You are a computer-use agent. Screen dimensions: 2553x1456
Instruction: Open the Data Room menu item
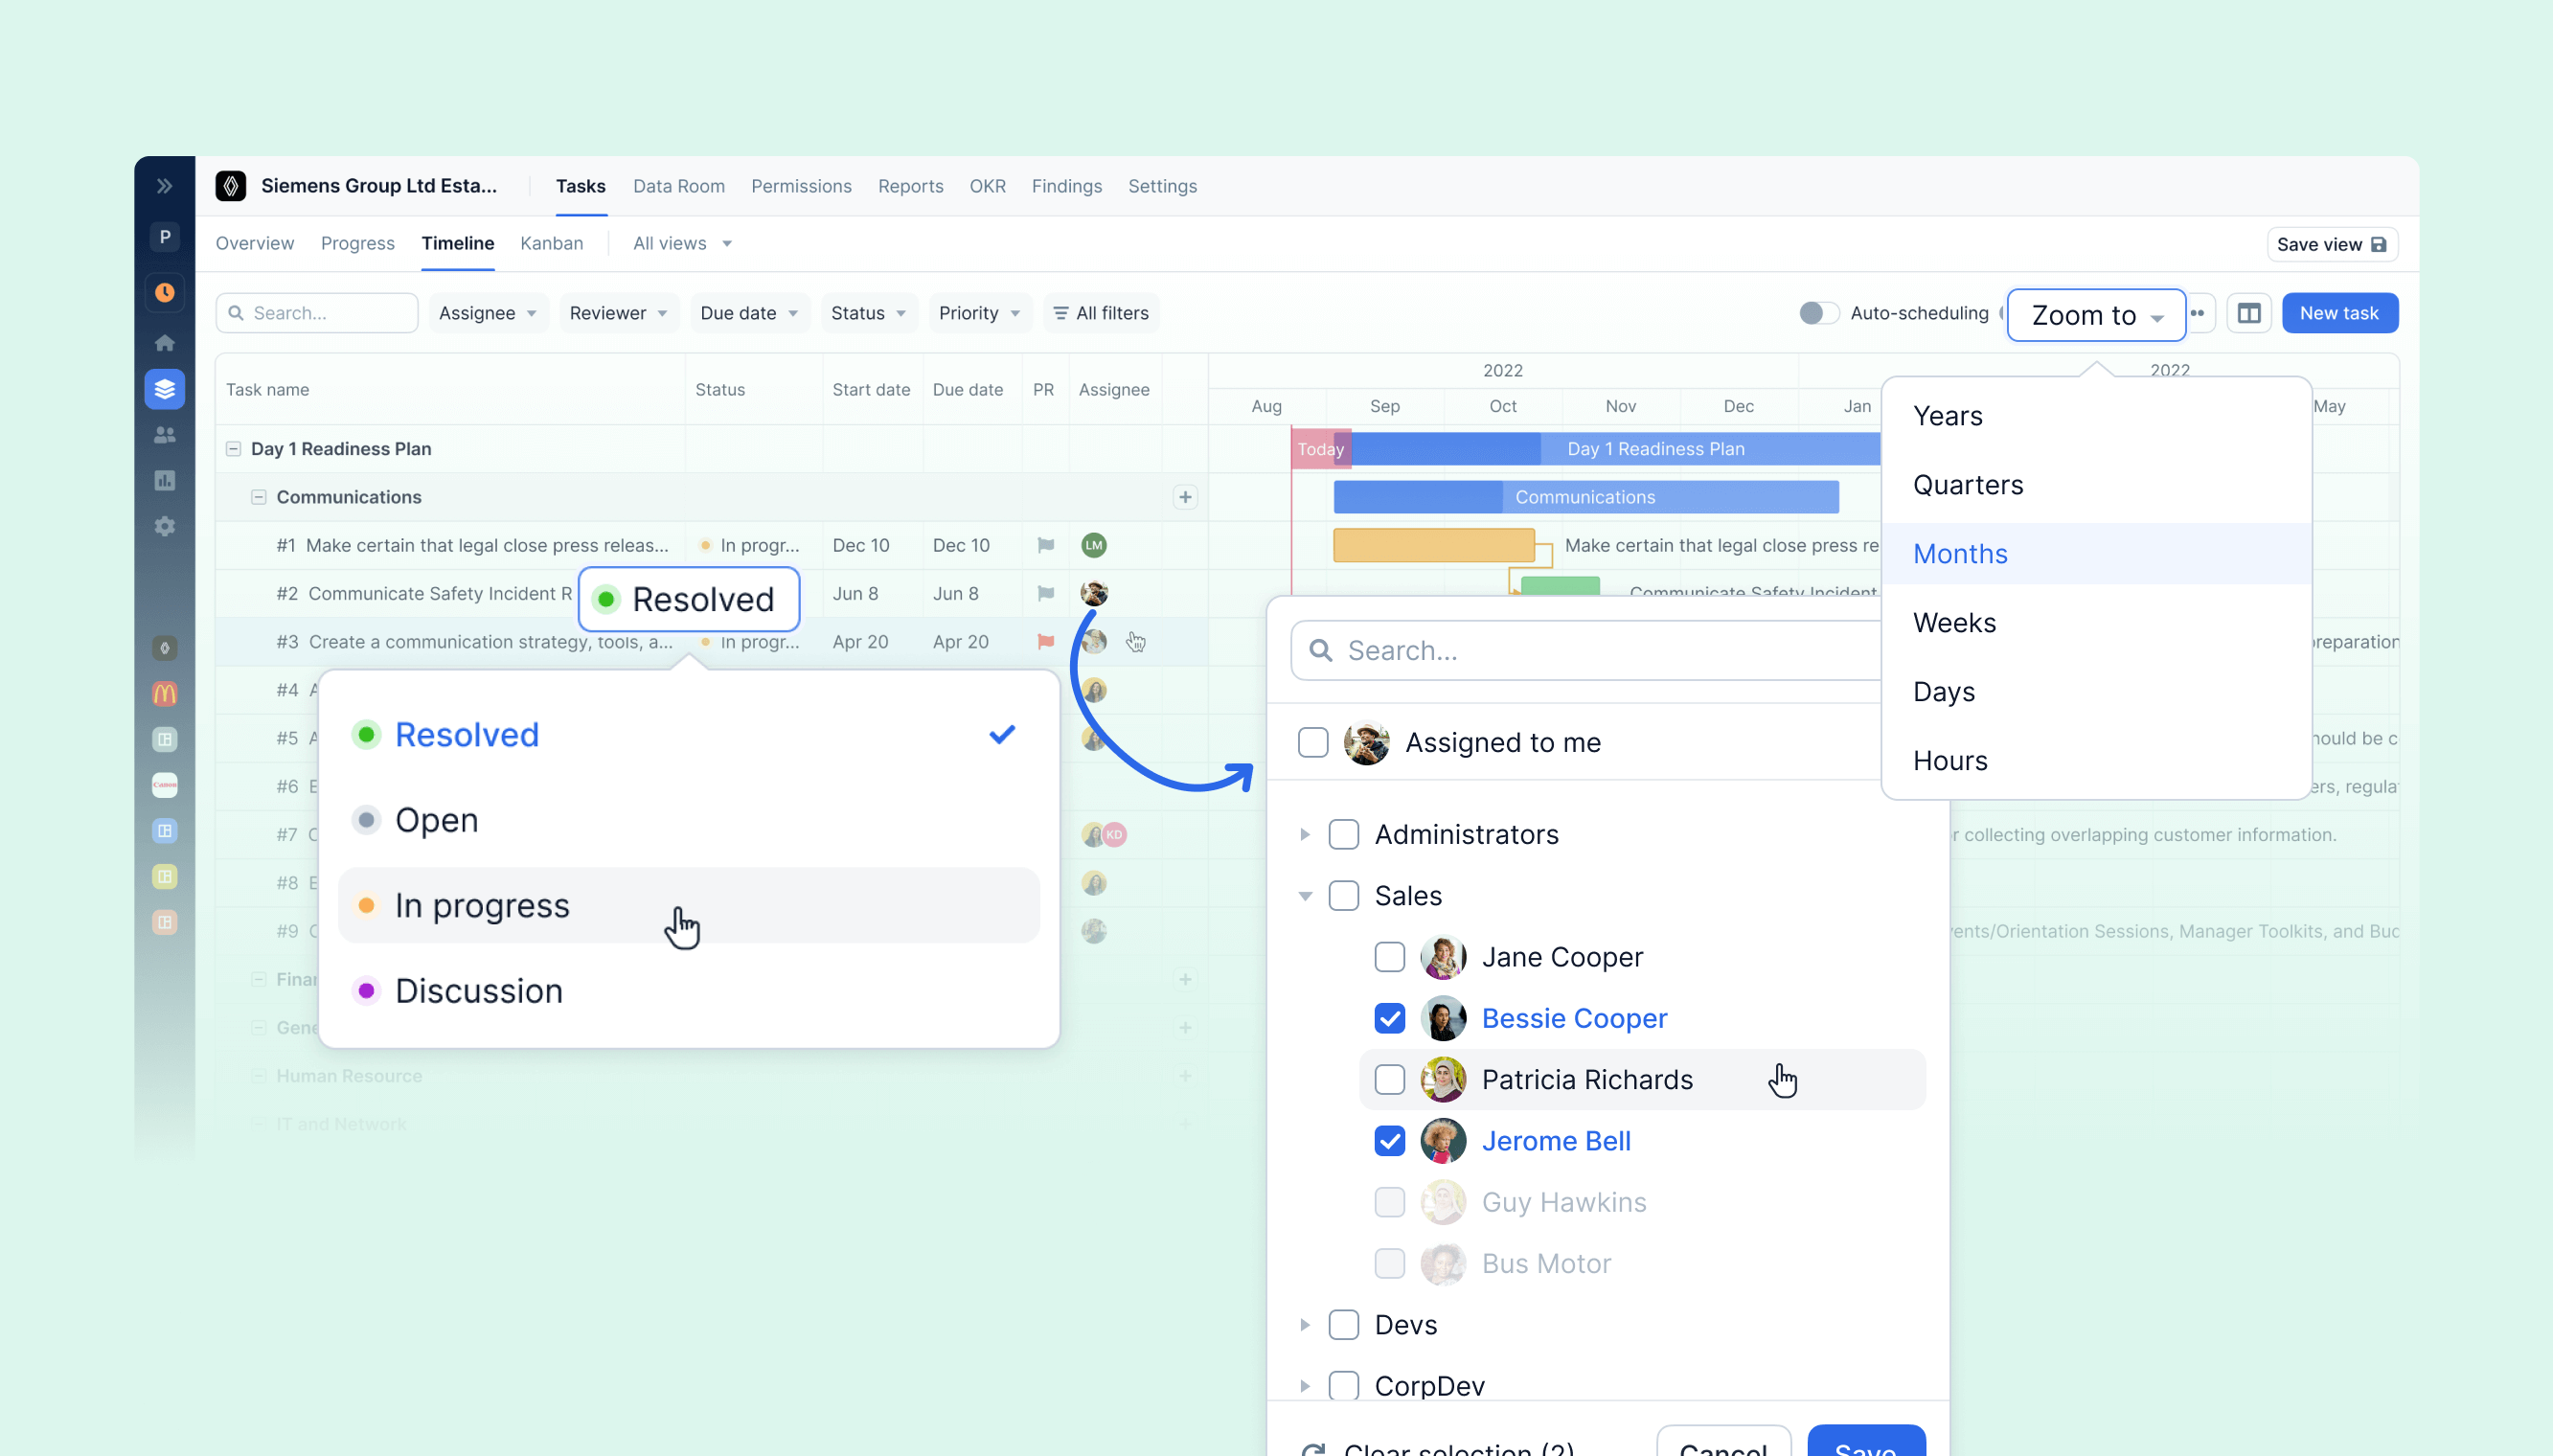(679, 186)
